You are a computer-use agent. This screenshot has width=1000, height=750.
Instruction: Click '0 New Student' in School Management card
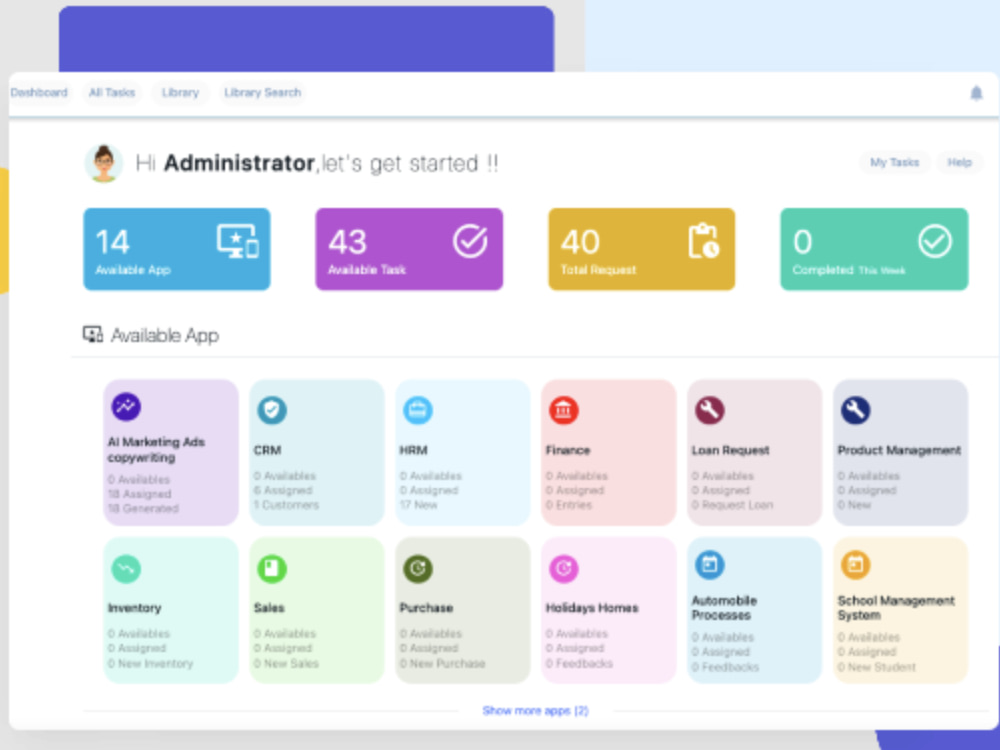tap(876, 667)
